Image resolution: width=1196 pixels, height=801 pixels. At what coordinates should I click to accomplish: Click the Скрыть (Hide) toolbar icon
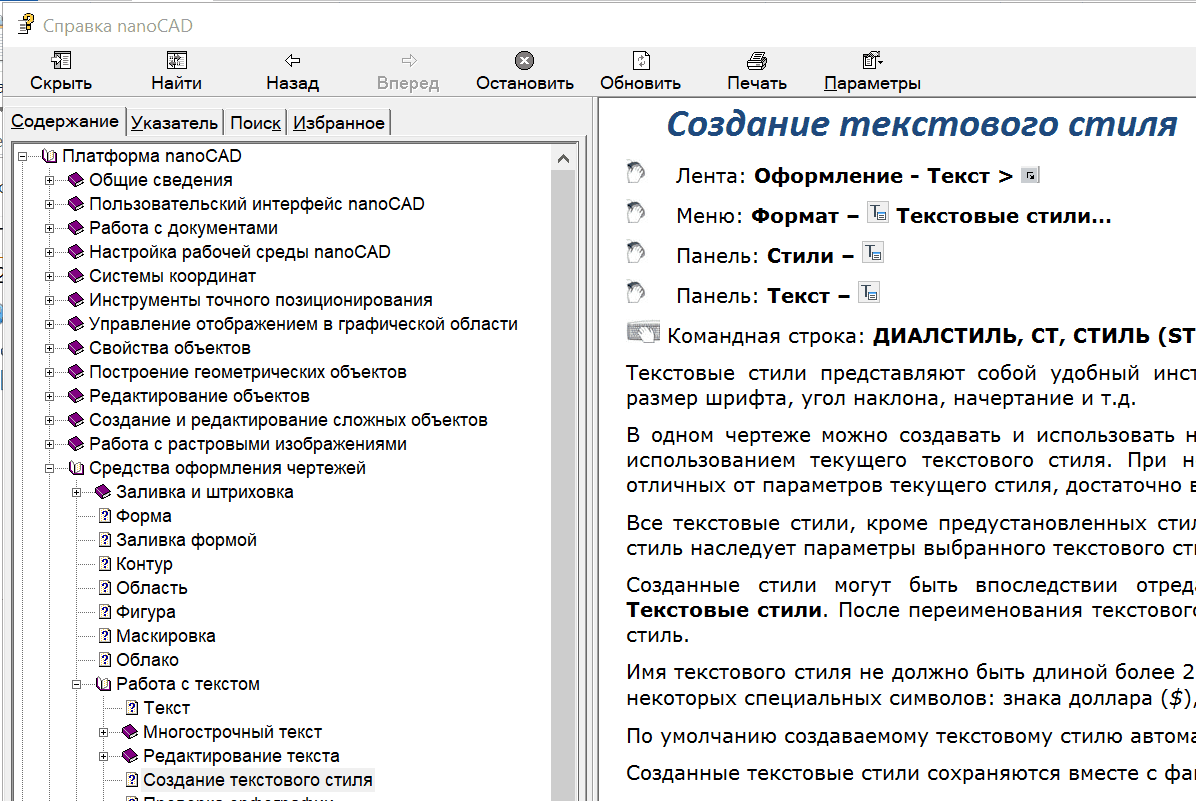pos(61,61)
